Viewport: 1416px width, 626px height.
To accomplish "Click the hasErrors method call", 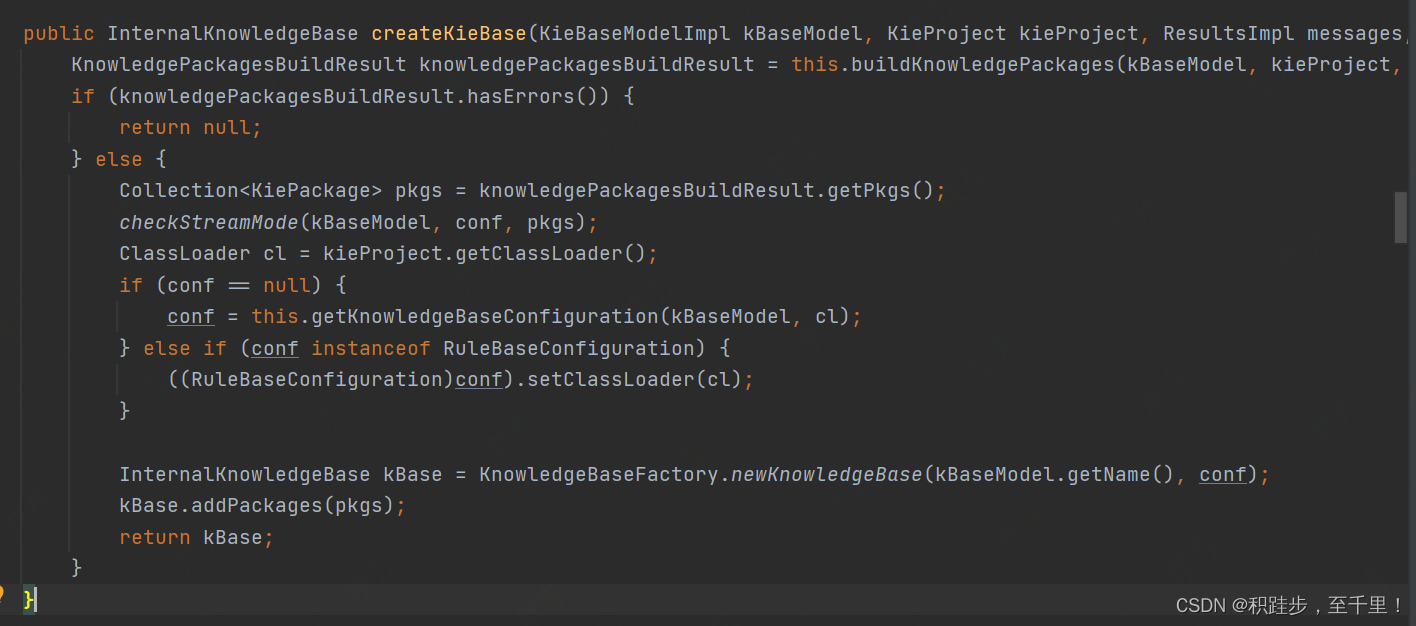I will (x=521, y=97).
